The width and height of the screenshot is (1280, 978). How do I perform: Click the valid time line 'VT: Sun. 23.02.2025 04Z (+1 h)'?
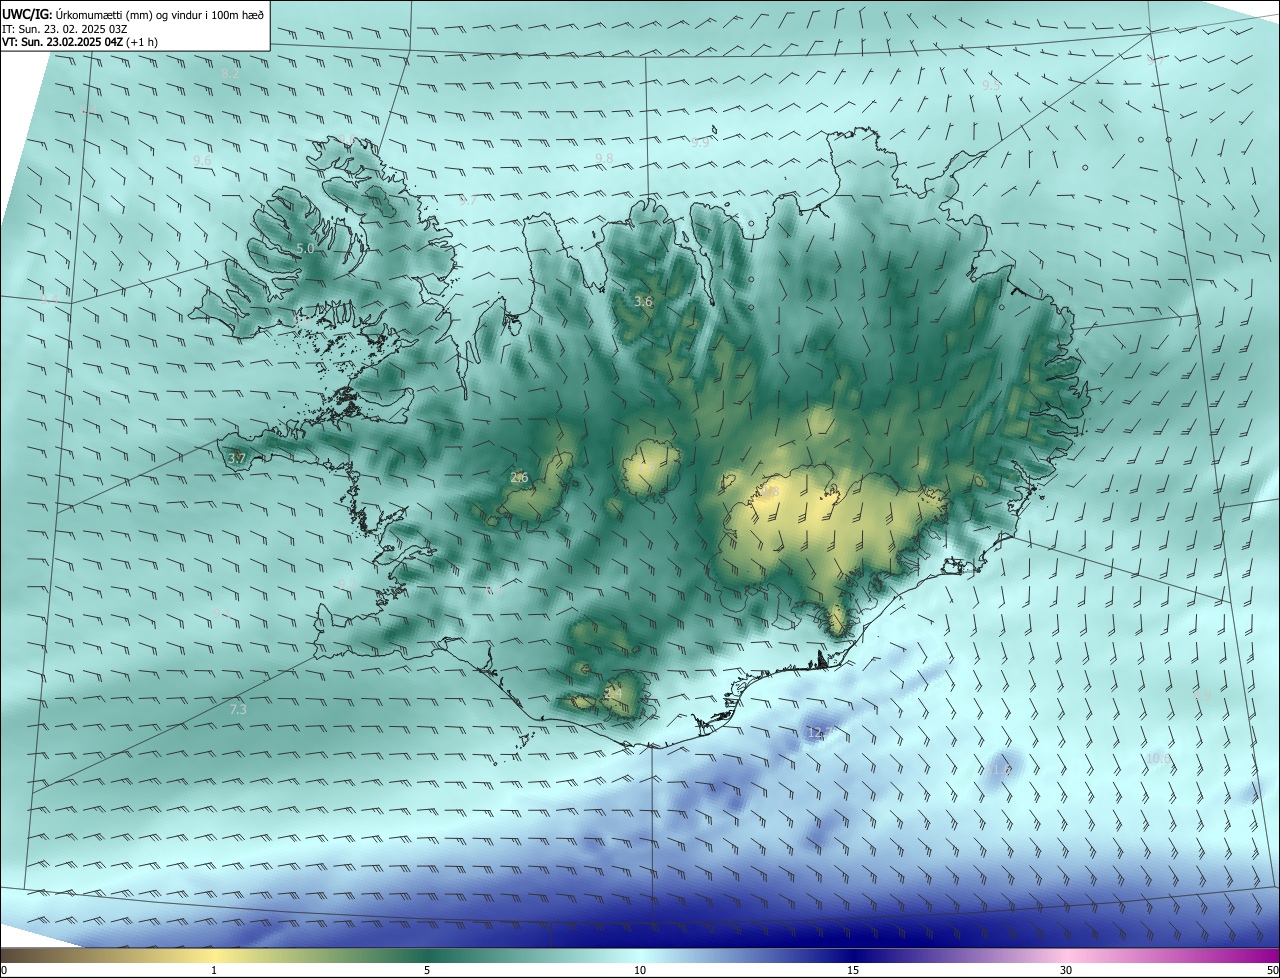tap(79, 42)
